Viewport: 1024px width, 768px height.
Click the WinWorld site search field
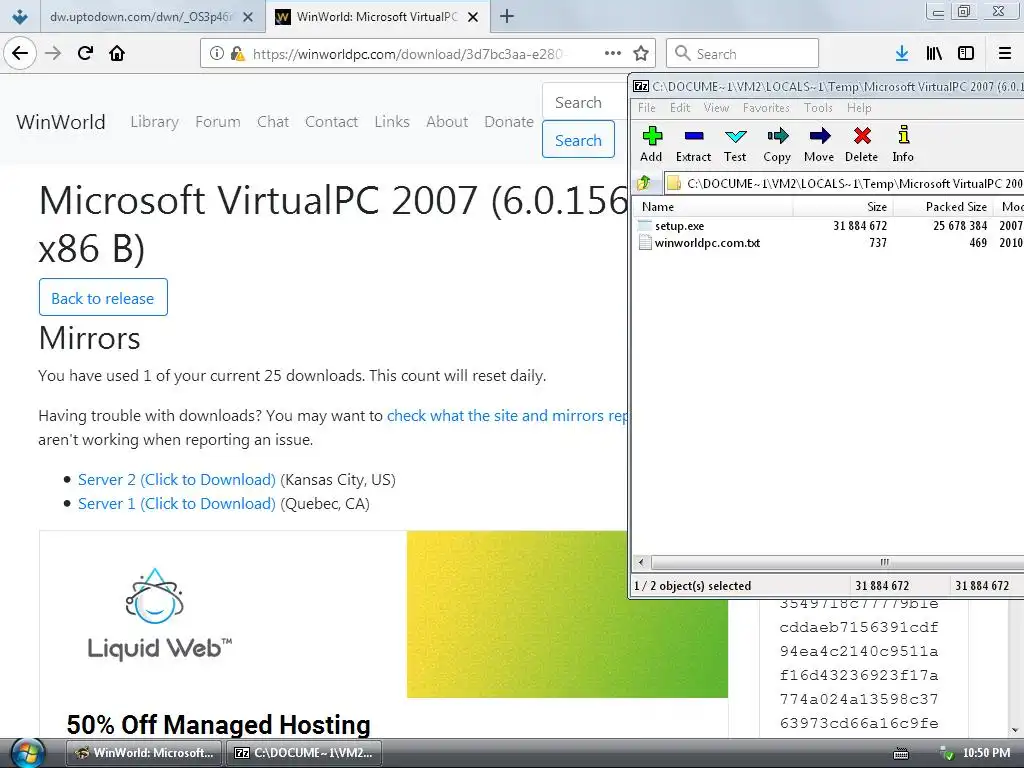tap(584, 102)
